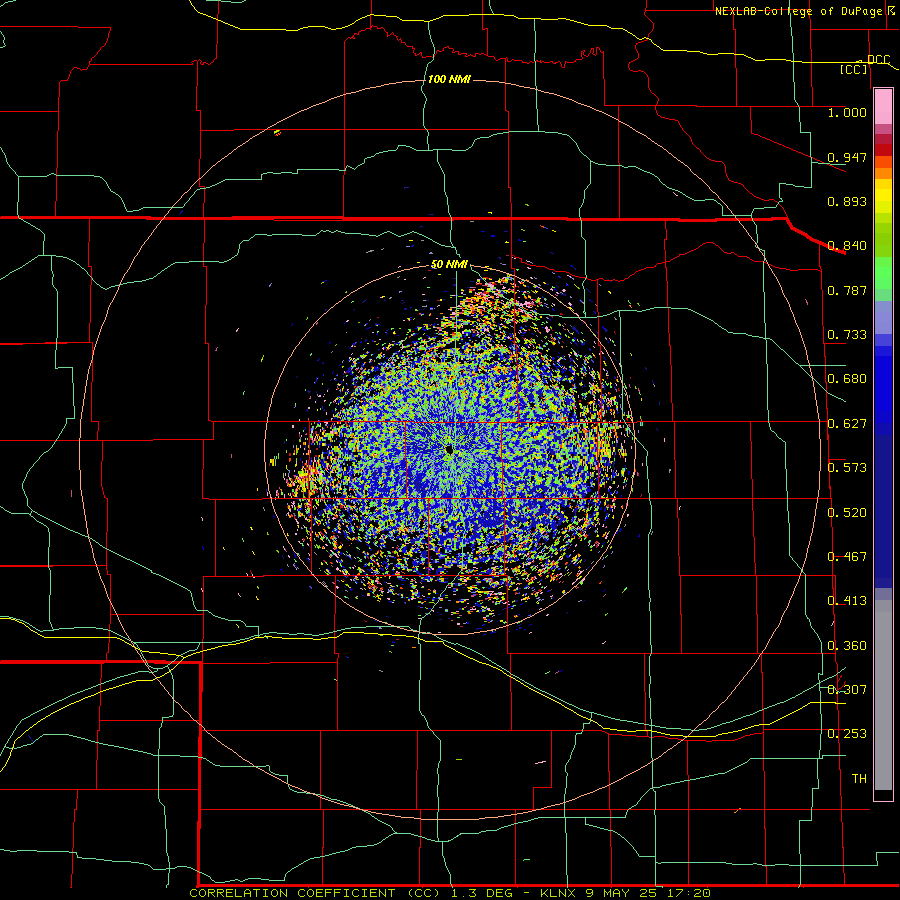900x900 pixels.
Task: Click the 0.733 color scale label
Action: click(847, 335)
